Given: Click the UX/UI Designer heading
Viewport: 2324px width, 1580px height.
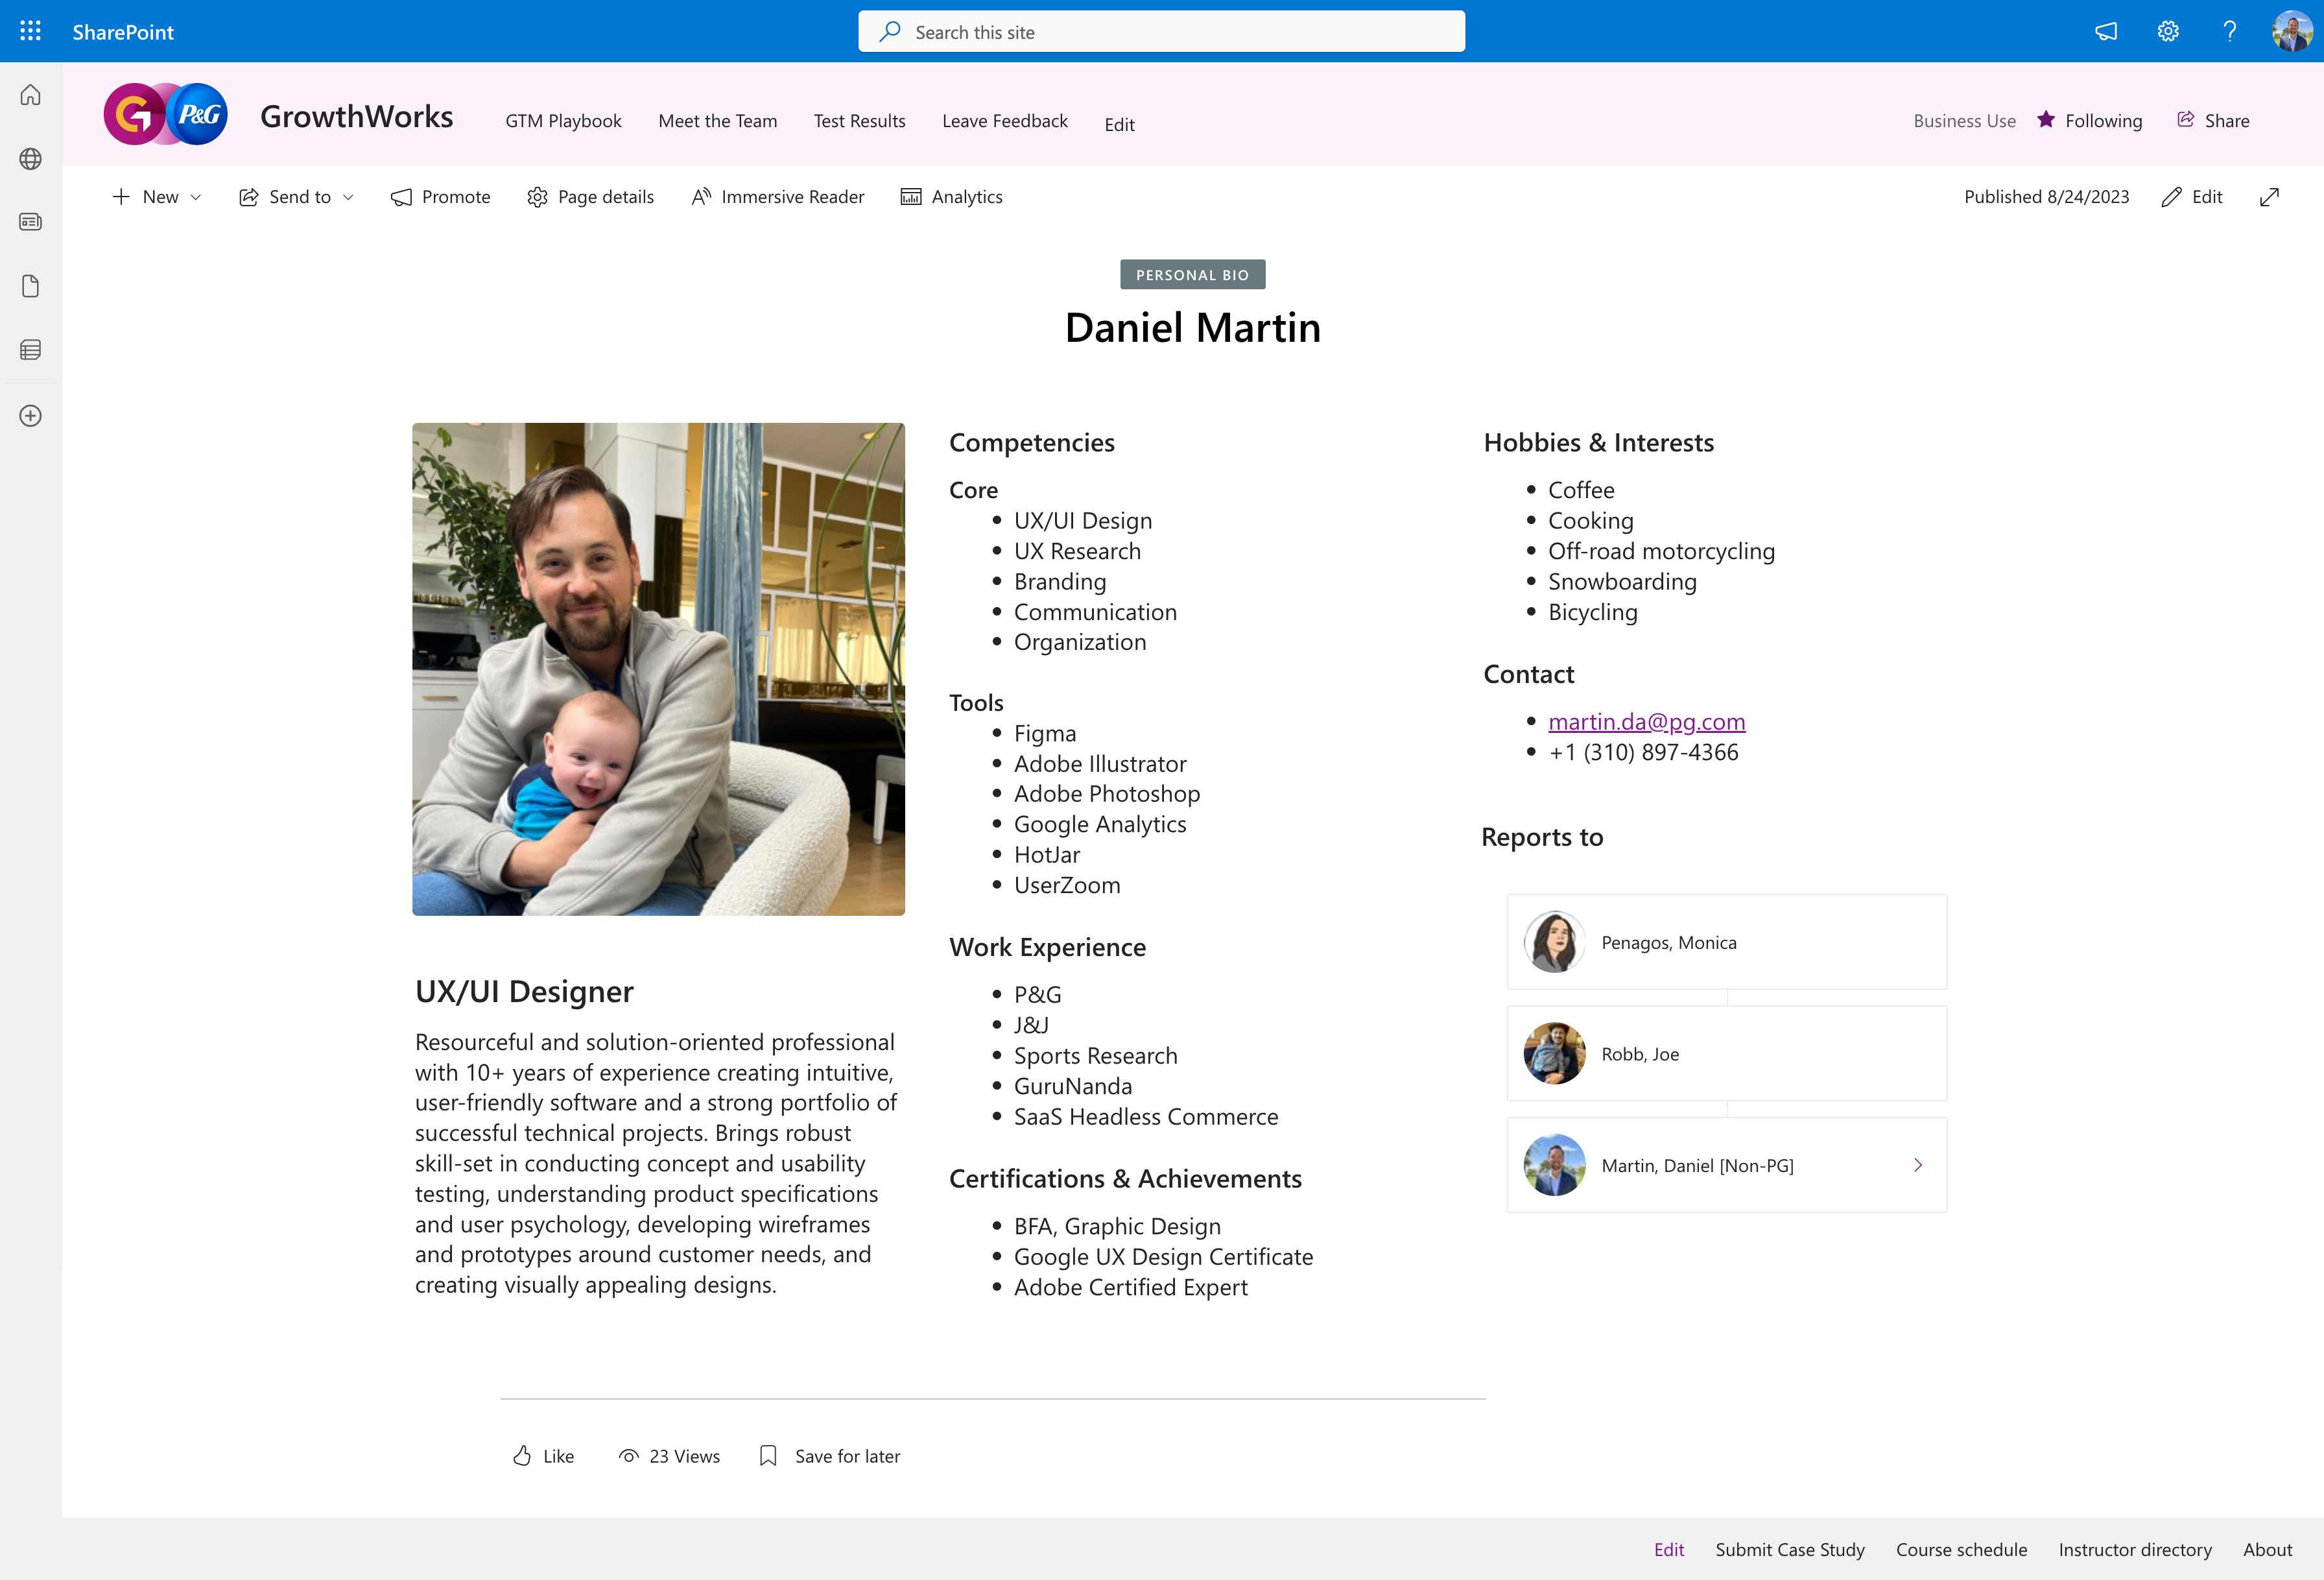Looking at the screenshot, I should (524, 991).
